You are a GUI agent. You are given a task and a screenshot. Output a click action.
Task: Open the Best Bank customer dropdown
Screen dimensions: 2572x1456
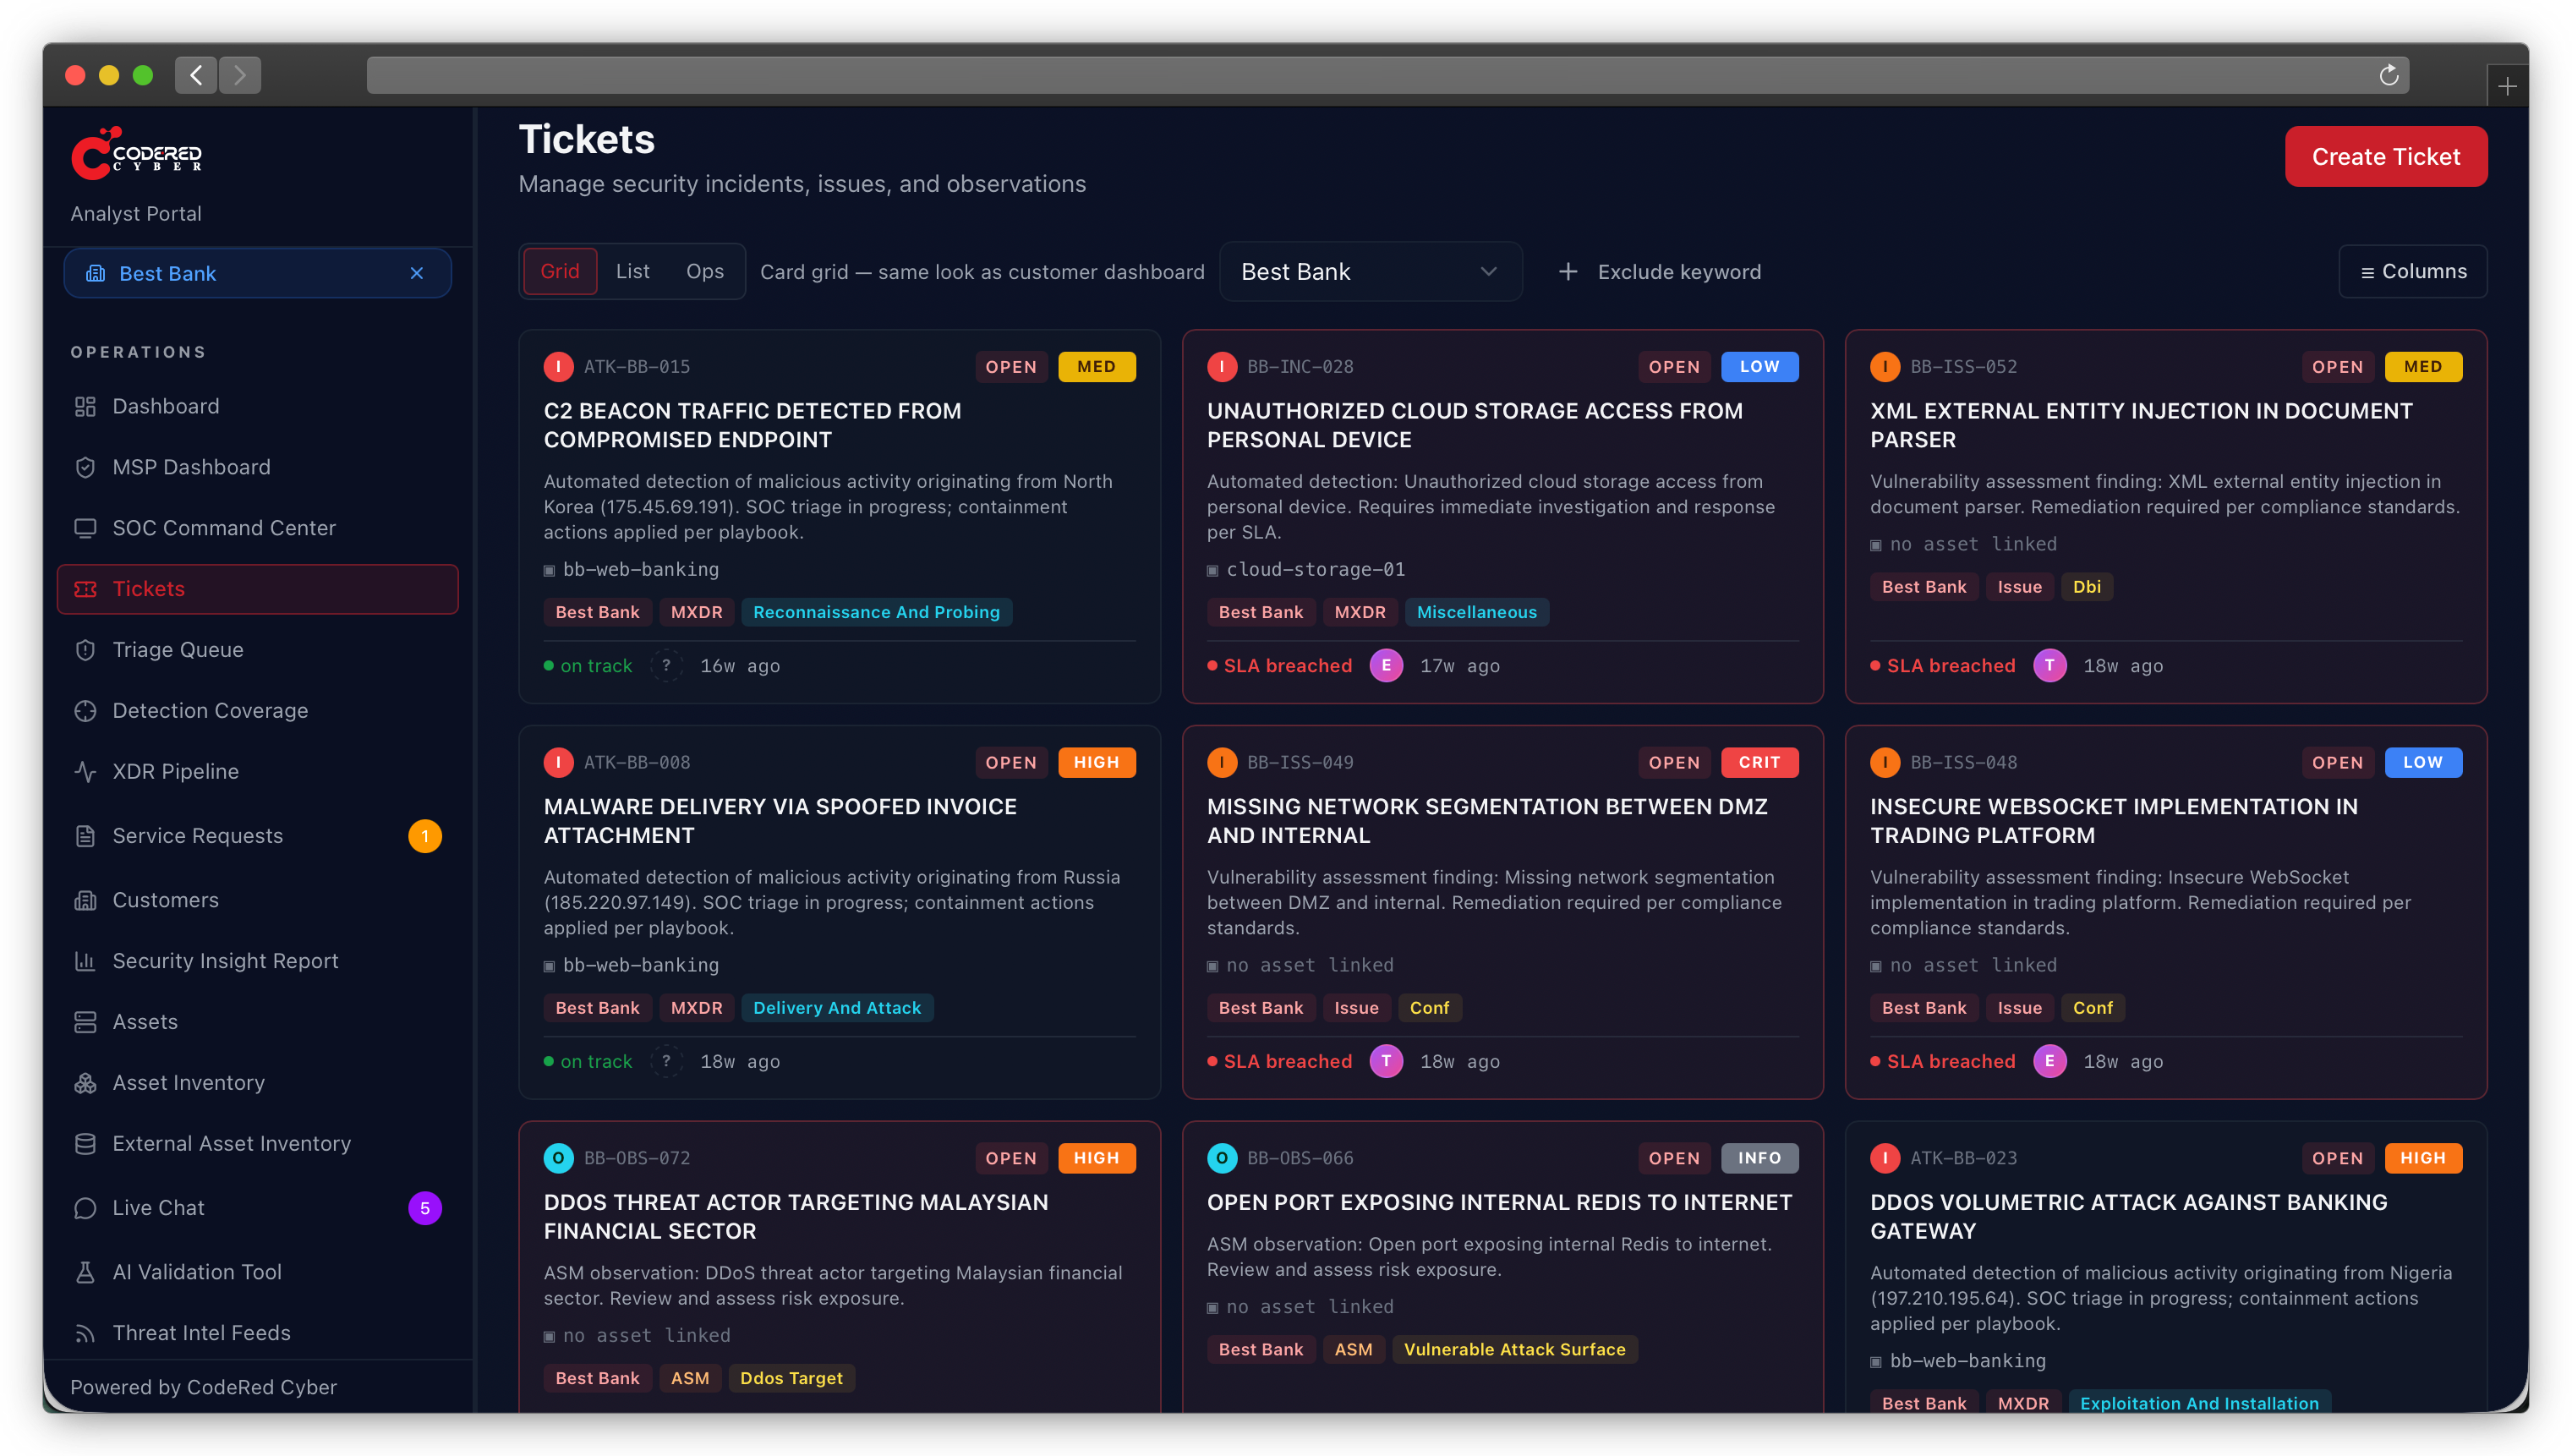tap(1370, 271)
